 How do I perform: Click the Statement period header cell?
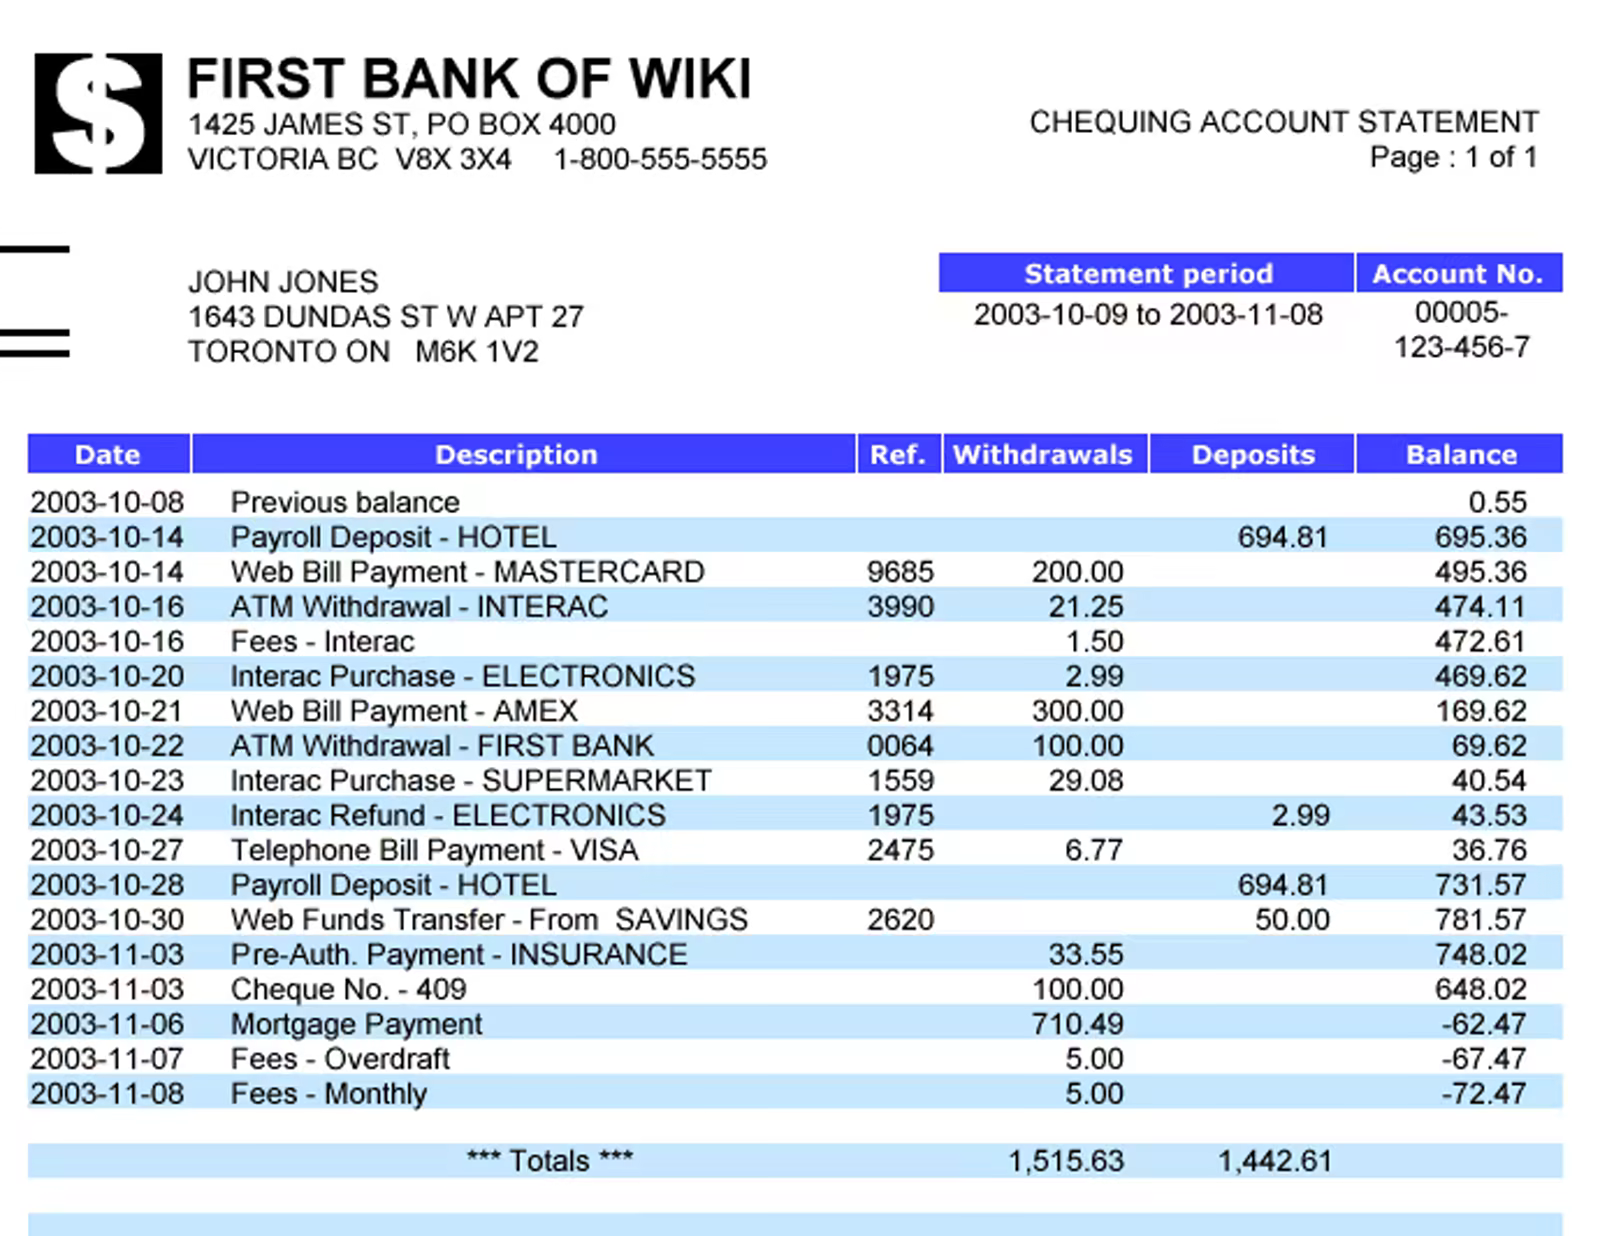pos(1146,273)
